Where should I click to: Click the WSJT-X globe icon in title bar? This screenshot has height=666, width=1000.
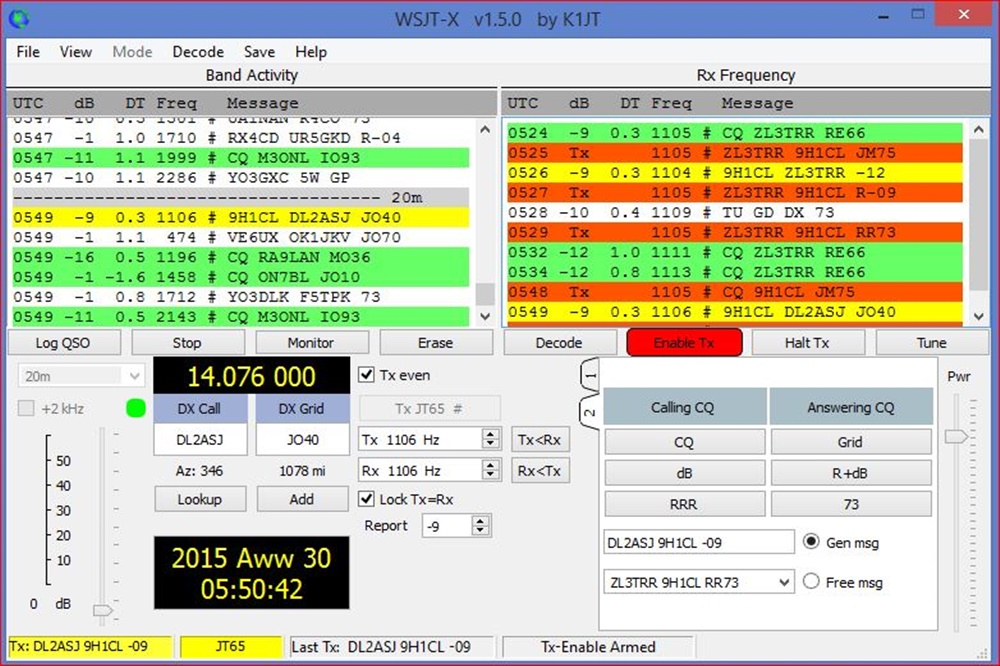(x=19, y=18)
